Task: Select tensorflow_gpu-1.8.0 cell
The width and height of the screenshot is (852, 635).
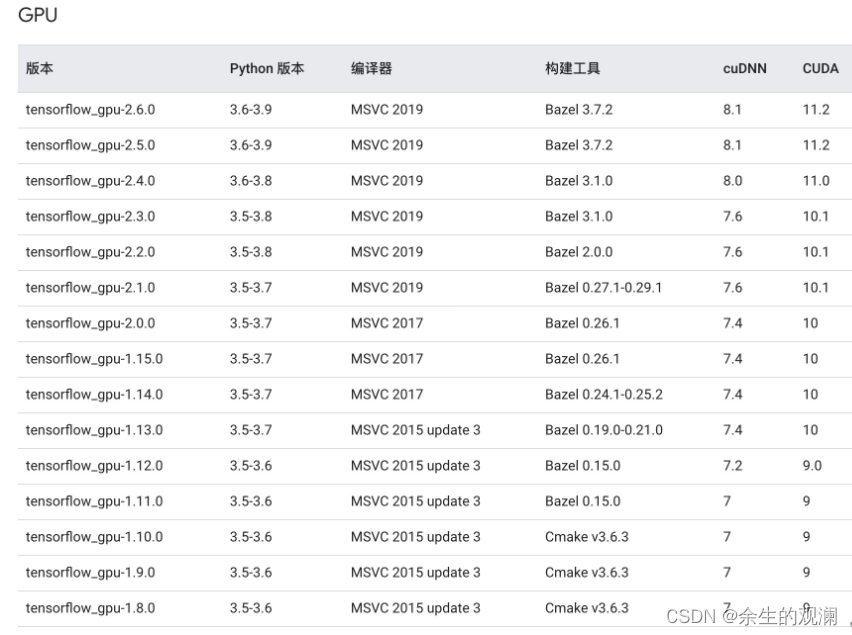Action: pyautogui.click(x=90, y=608)
